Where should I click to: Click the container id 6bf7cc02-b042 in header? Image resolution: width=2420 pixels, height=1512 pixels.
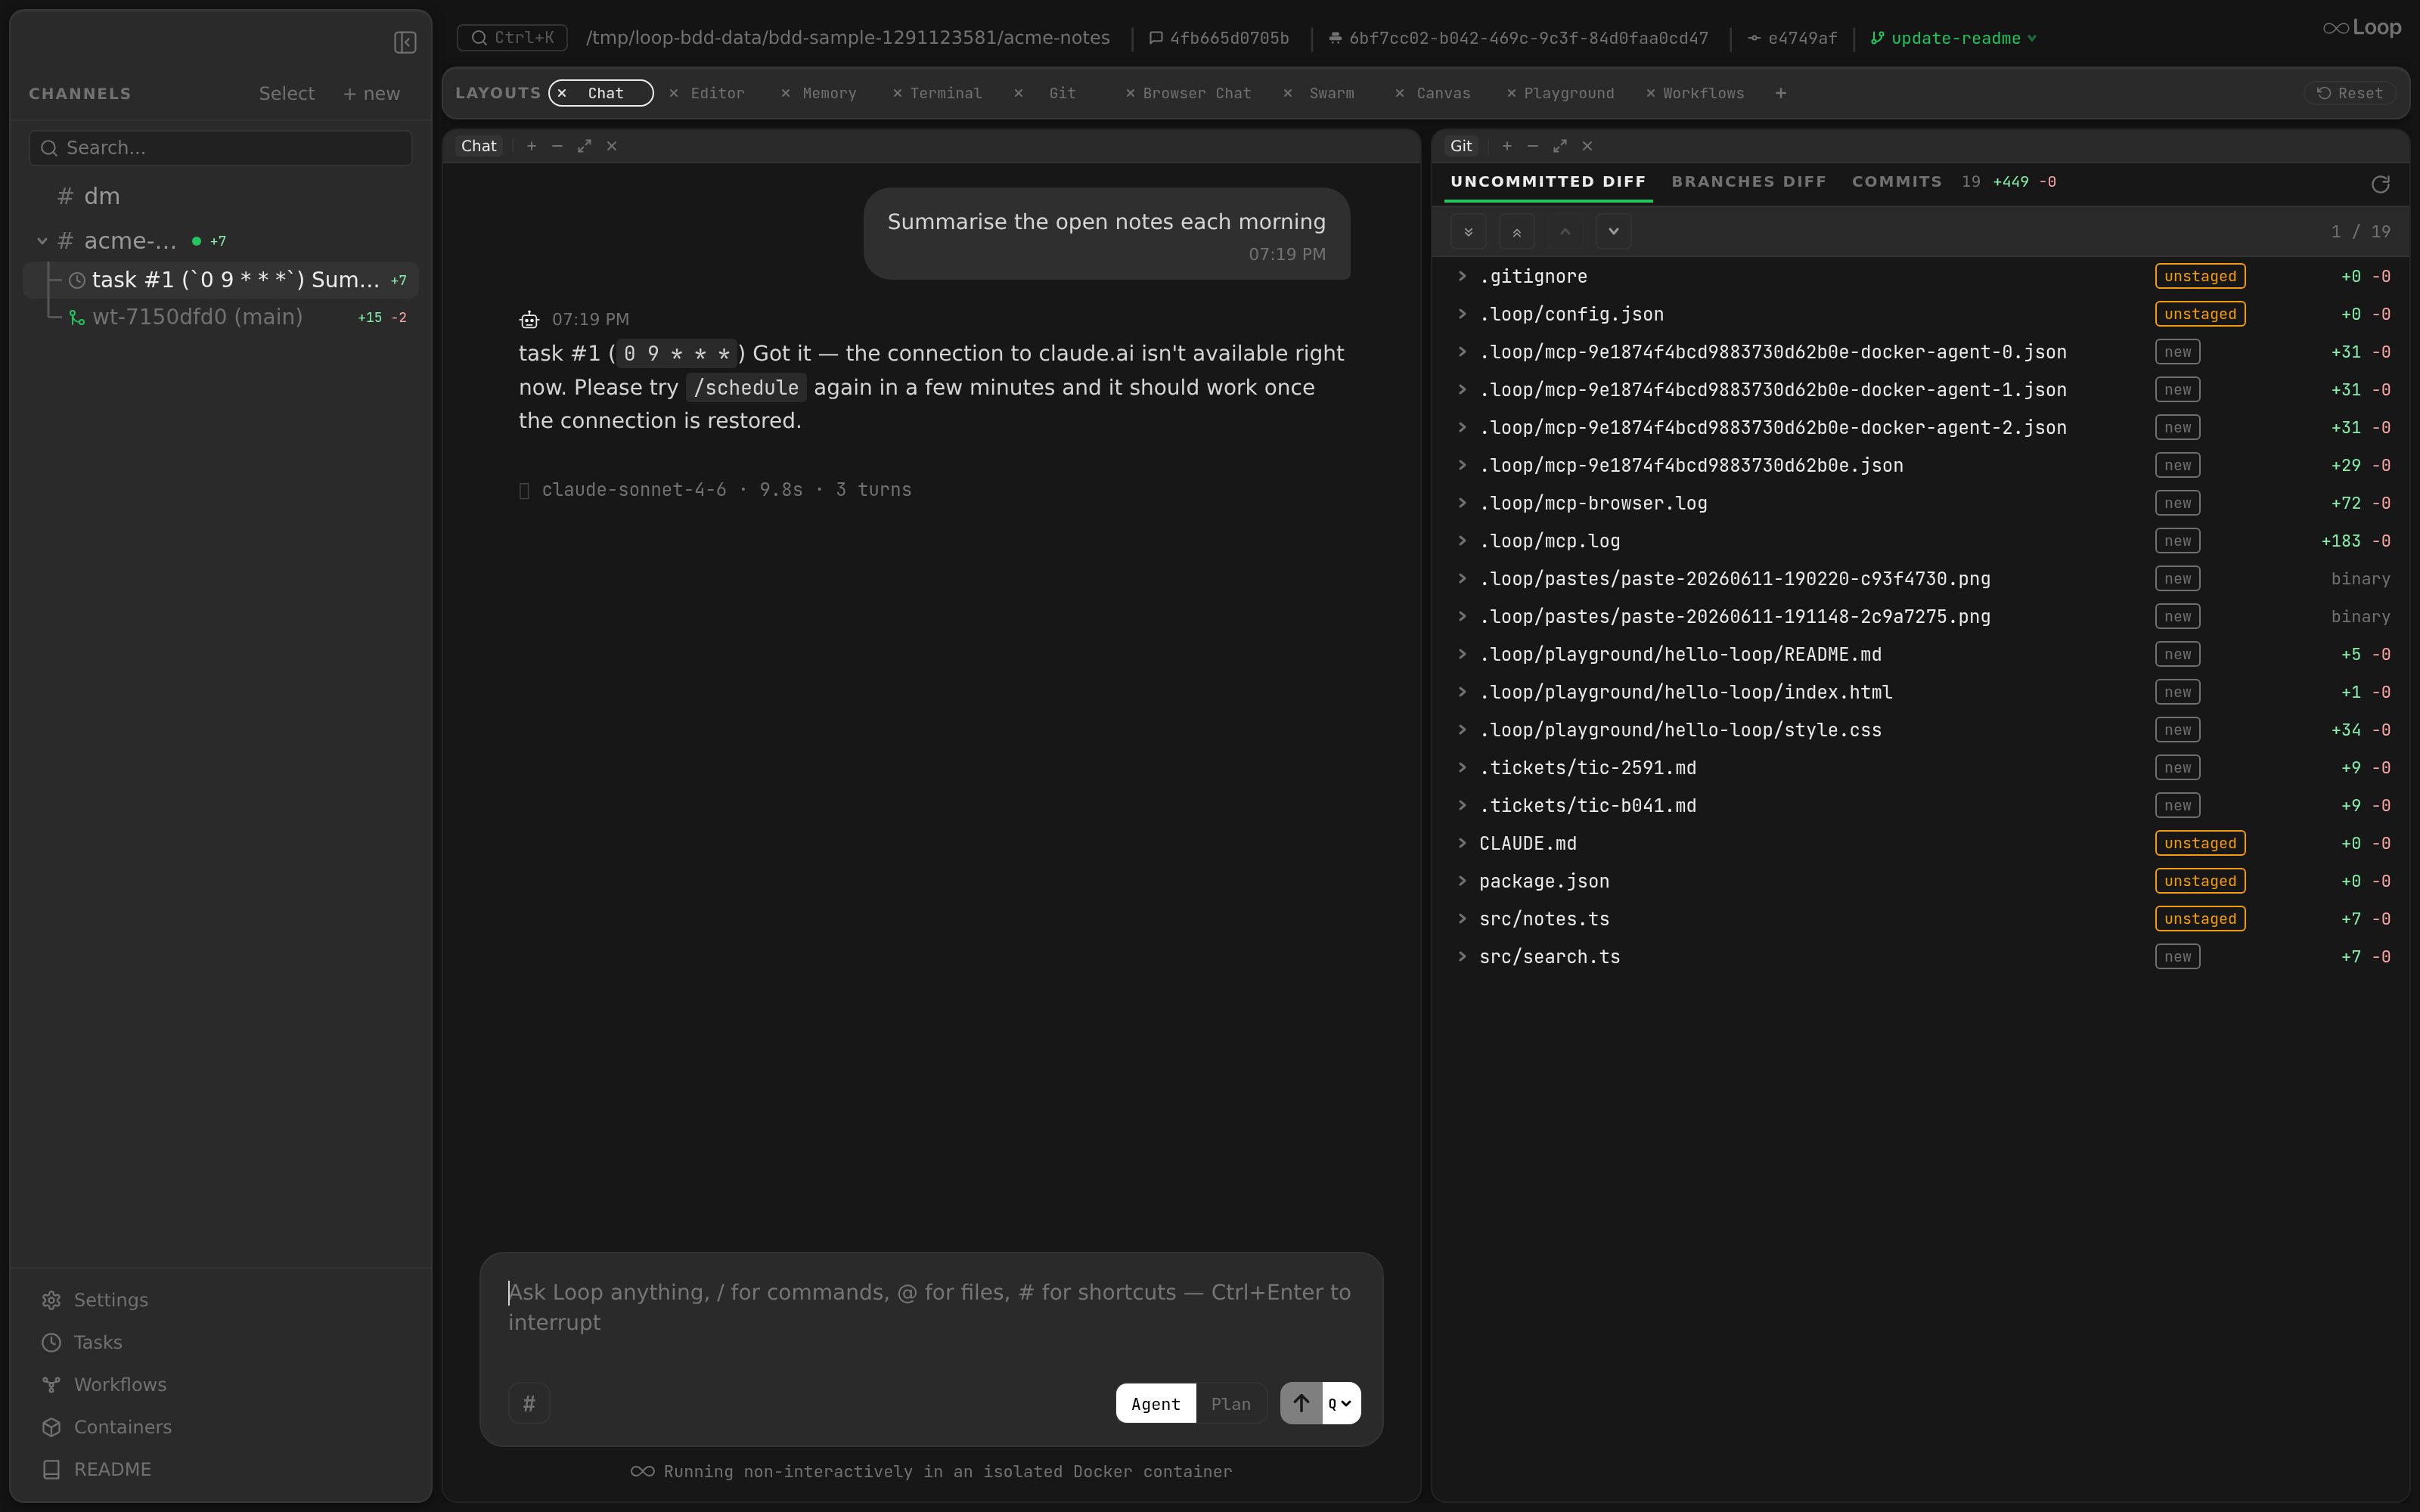point(1518,38)
